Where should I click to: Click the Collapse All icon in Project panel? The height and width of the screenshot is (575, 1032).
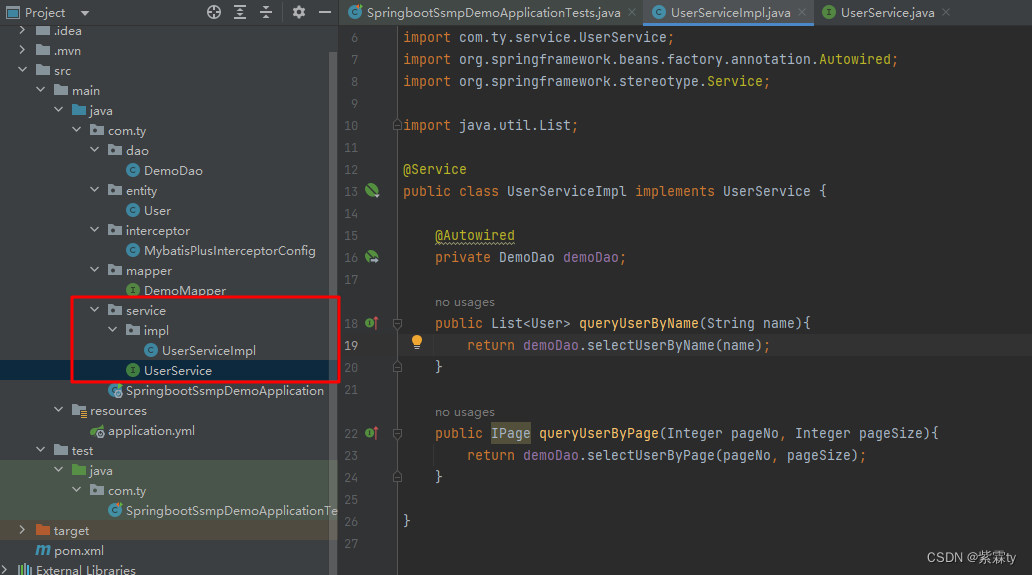coord(266,12)
